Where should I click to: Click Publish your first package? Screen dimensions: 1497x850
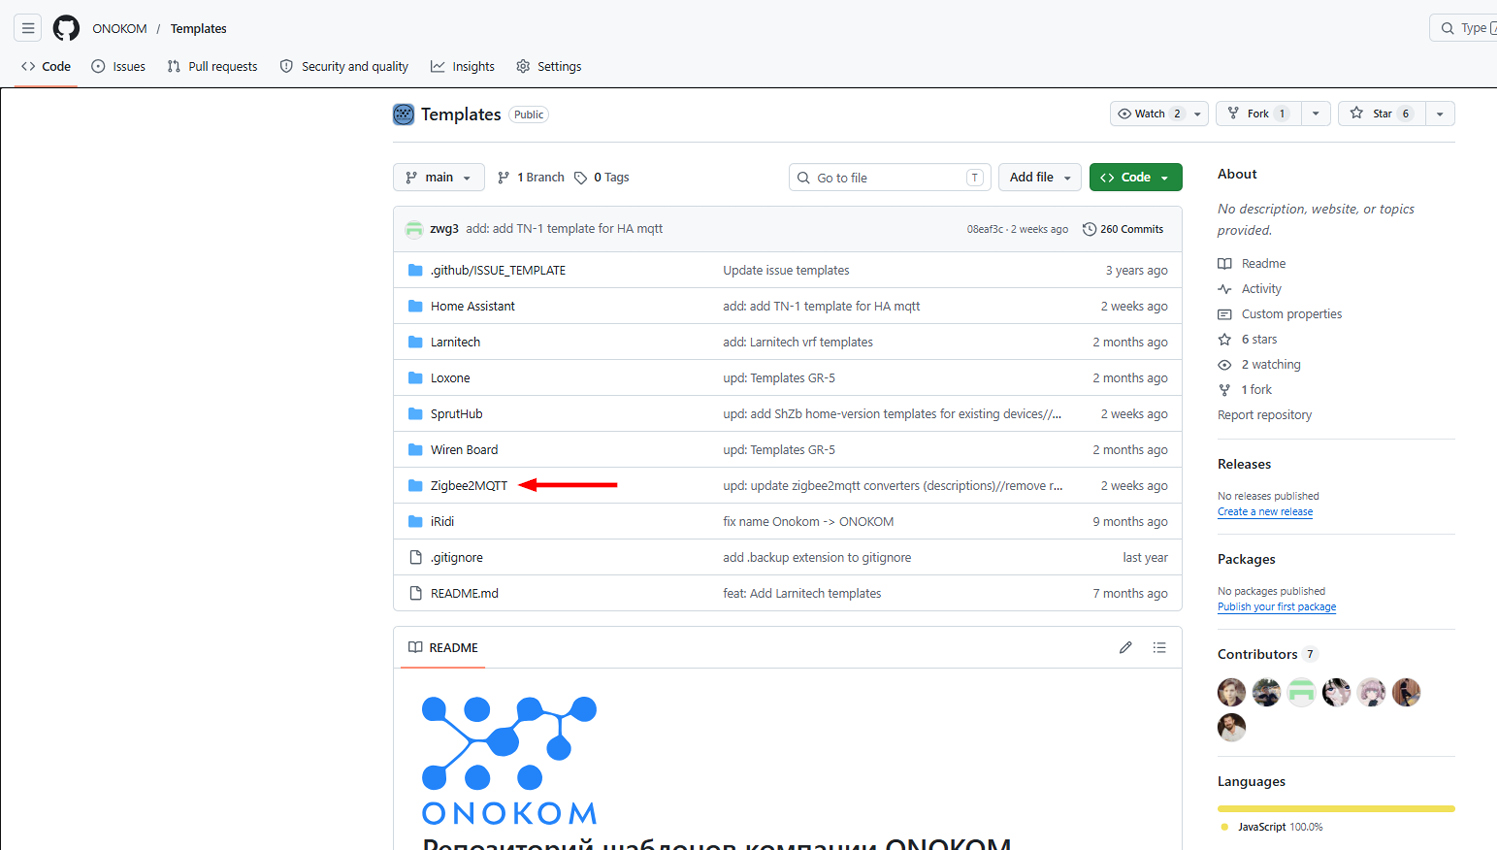1277,607
